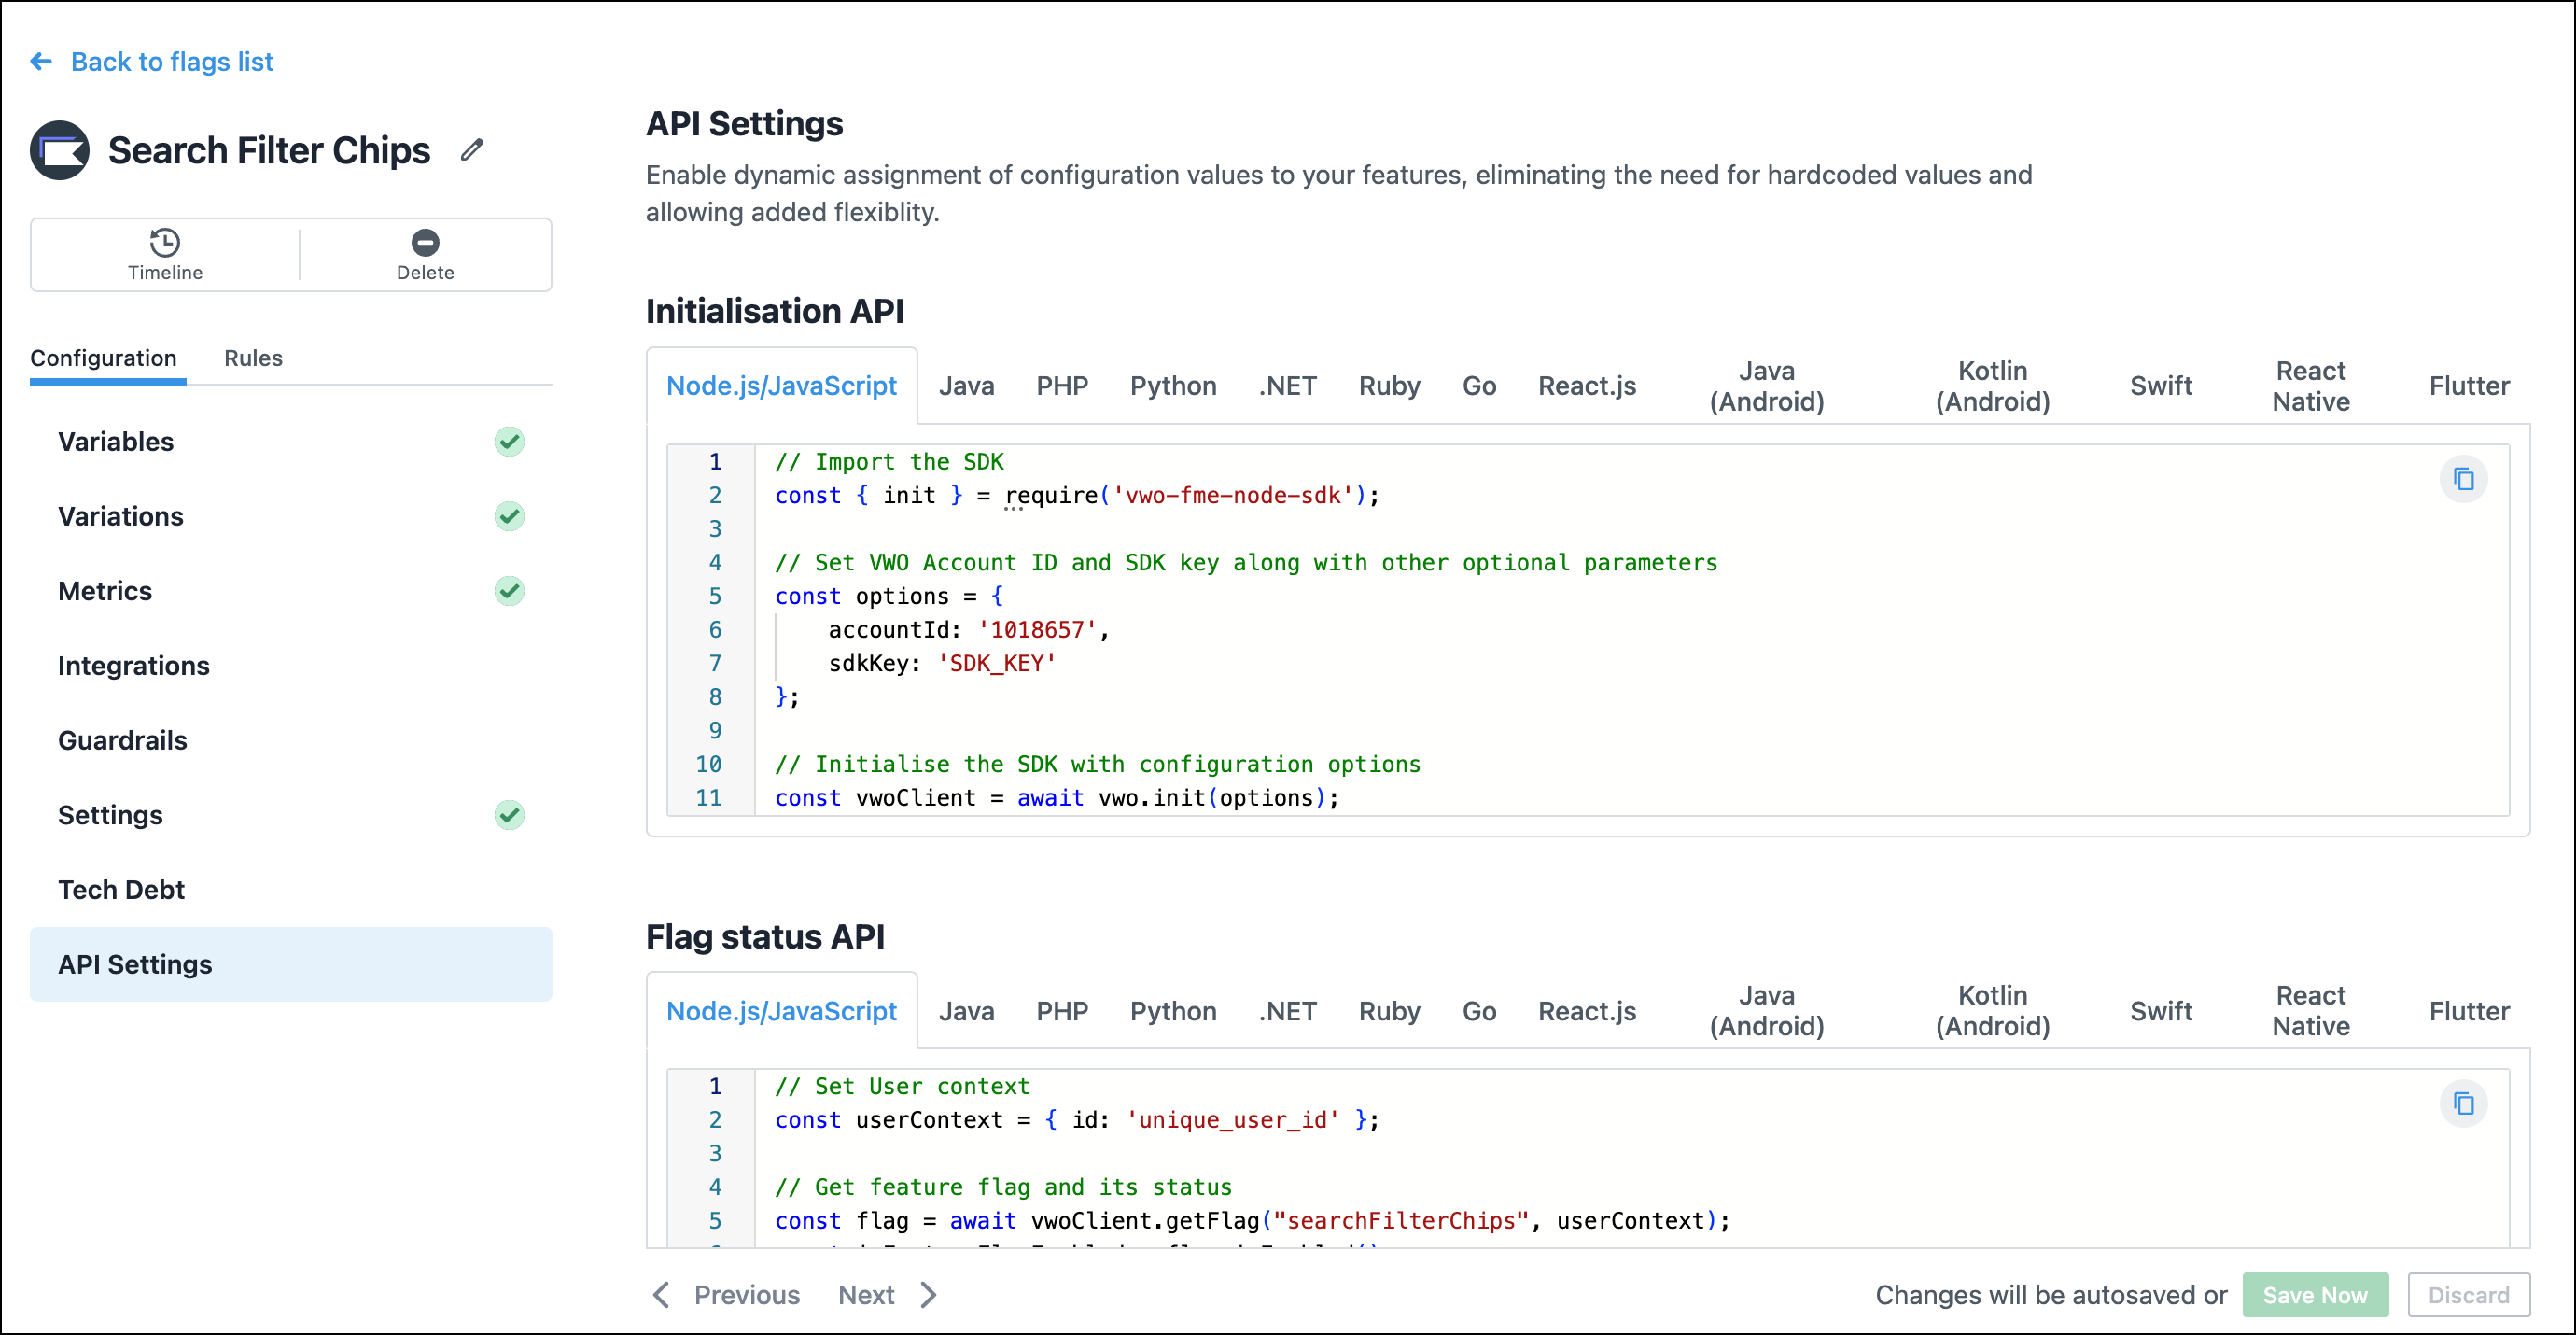Image resolution: width=2576 pixels, height=1335 pixels.
Task: Select .NET tab in Initialisation API
Action: click(x=1288, y=386)
